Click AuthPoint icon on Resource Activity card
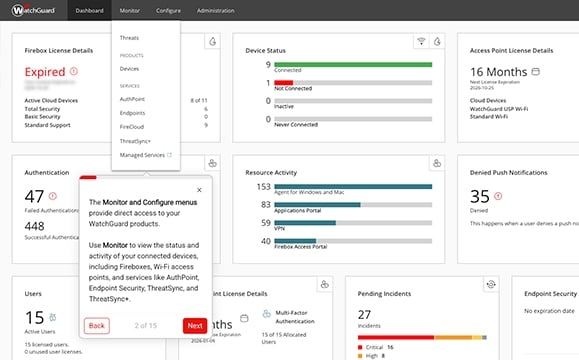The image size is (579, 360). [x=437, y=163]
